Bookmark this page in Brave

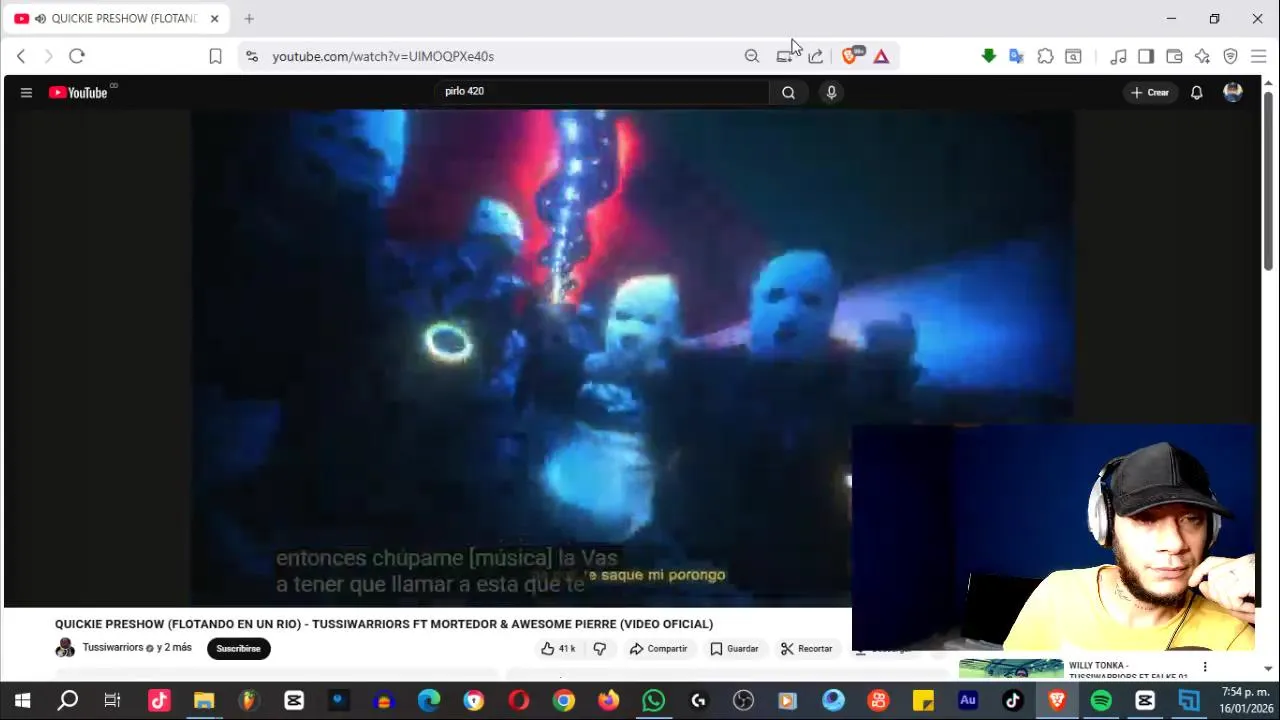click(x=215, y=56)
